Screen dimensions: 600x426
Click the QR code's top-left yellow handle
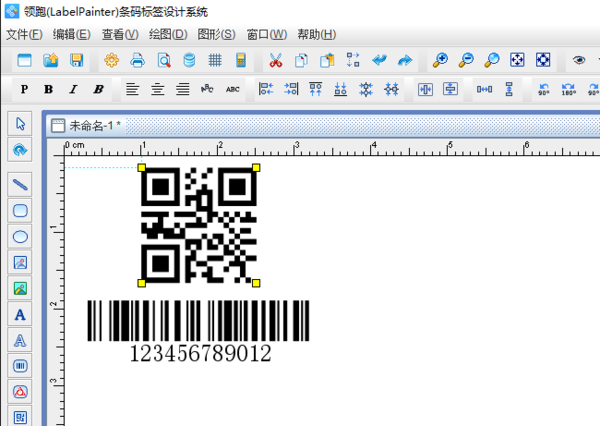pos(142,168)
